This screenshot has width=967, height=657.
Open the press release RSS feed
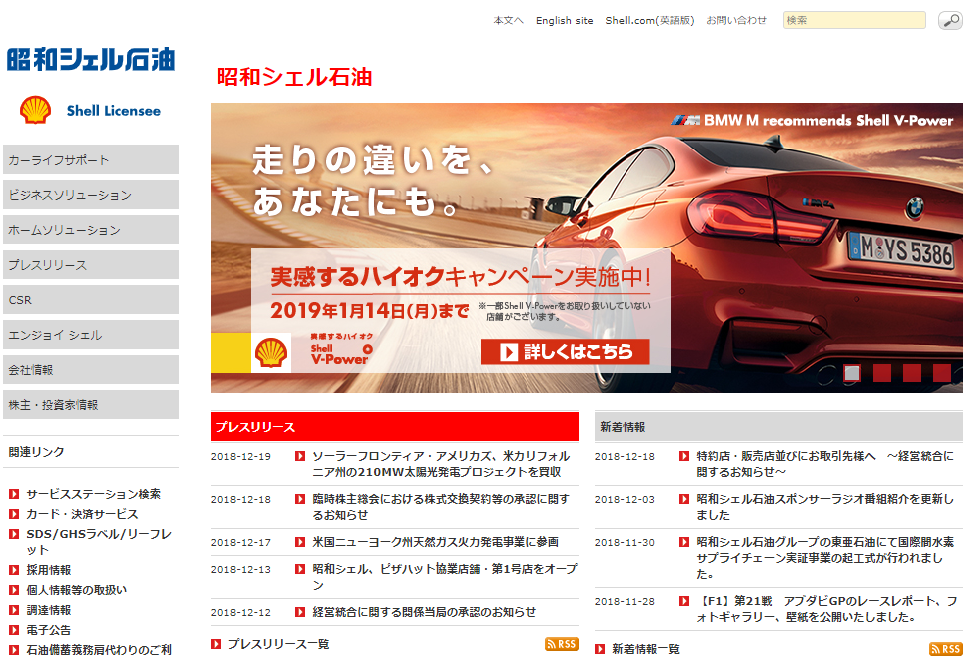click(x=561, y=644)
